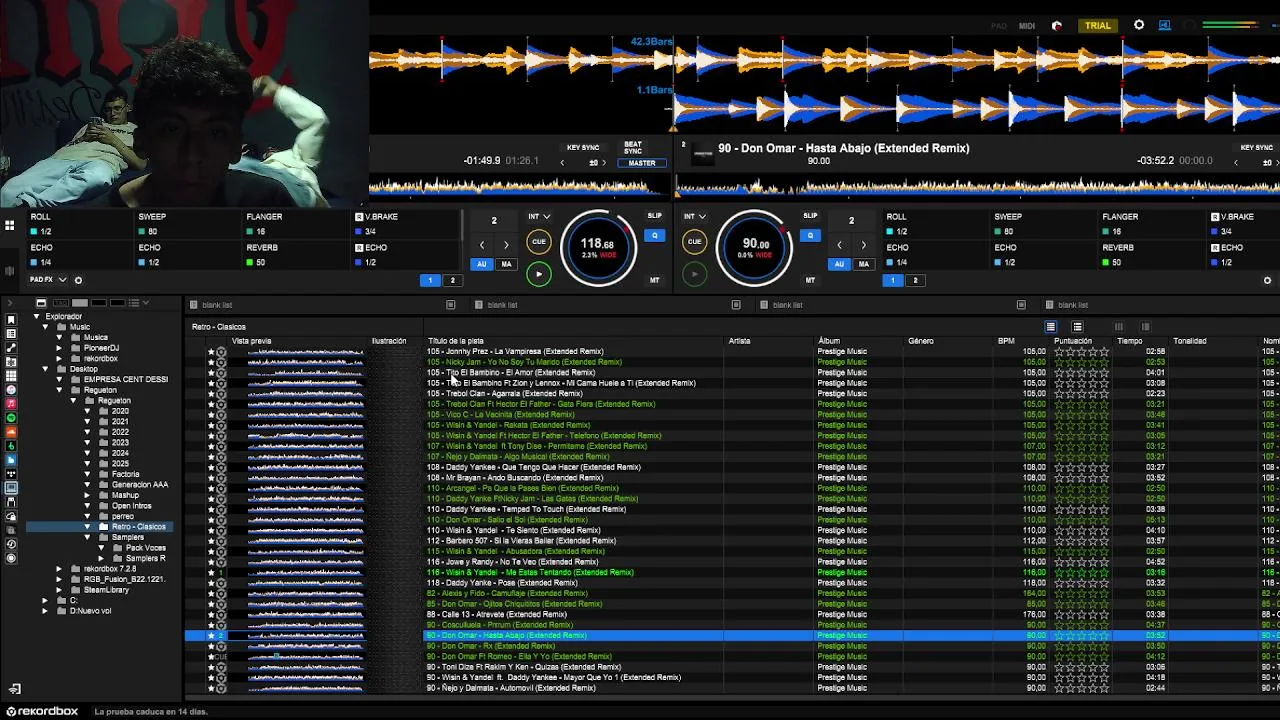Click the recording icon beside MIDI
Viewport: 1280px width, 720px height.
(1057, 26)
